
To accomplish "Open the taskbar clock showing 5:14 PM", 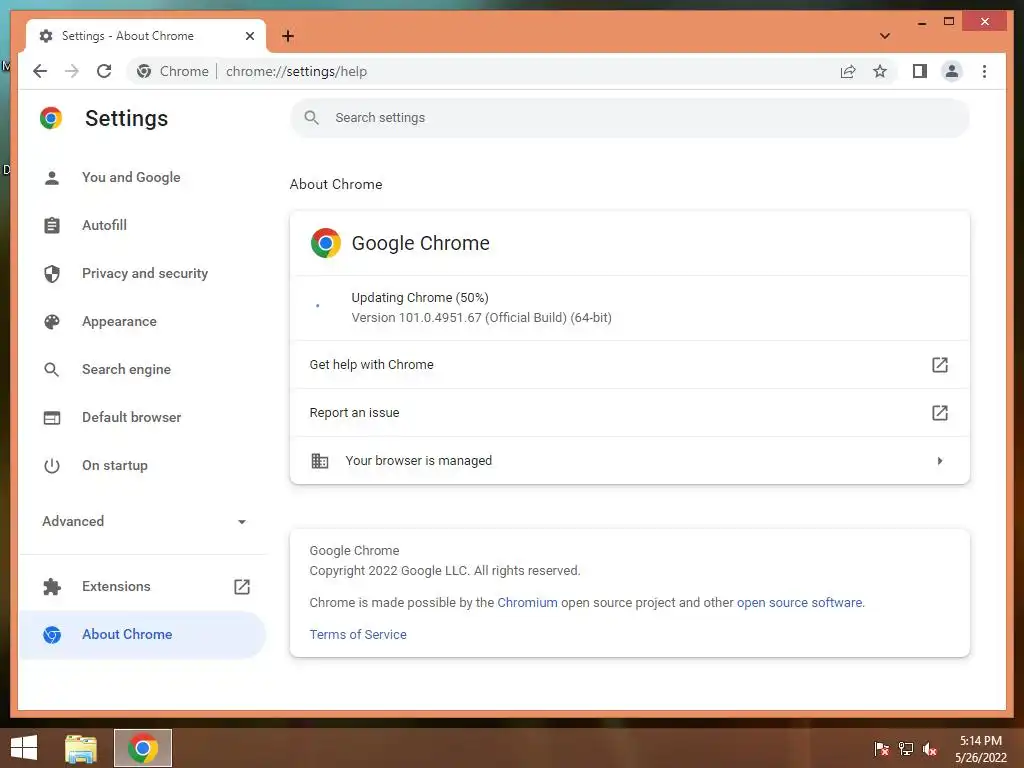I will pyautogui.click(x=981, y=749).
